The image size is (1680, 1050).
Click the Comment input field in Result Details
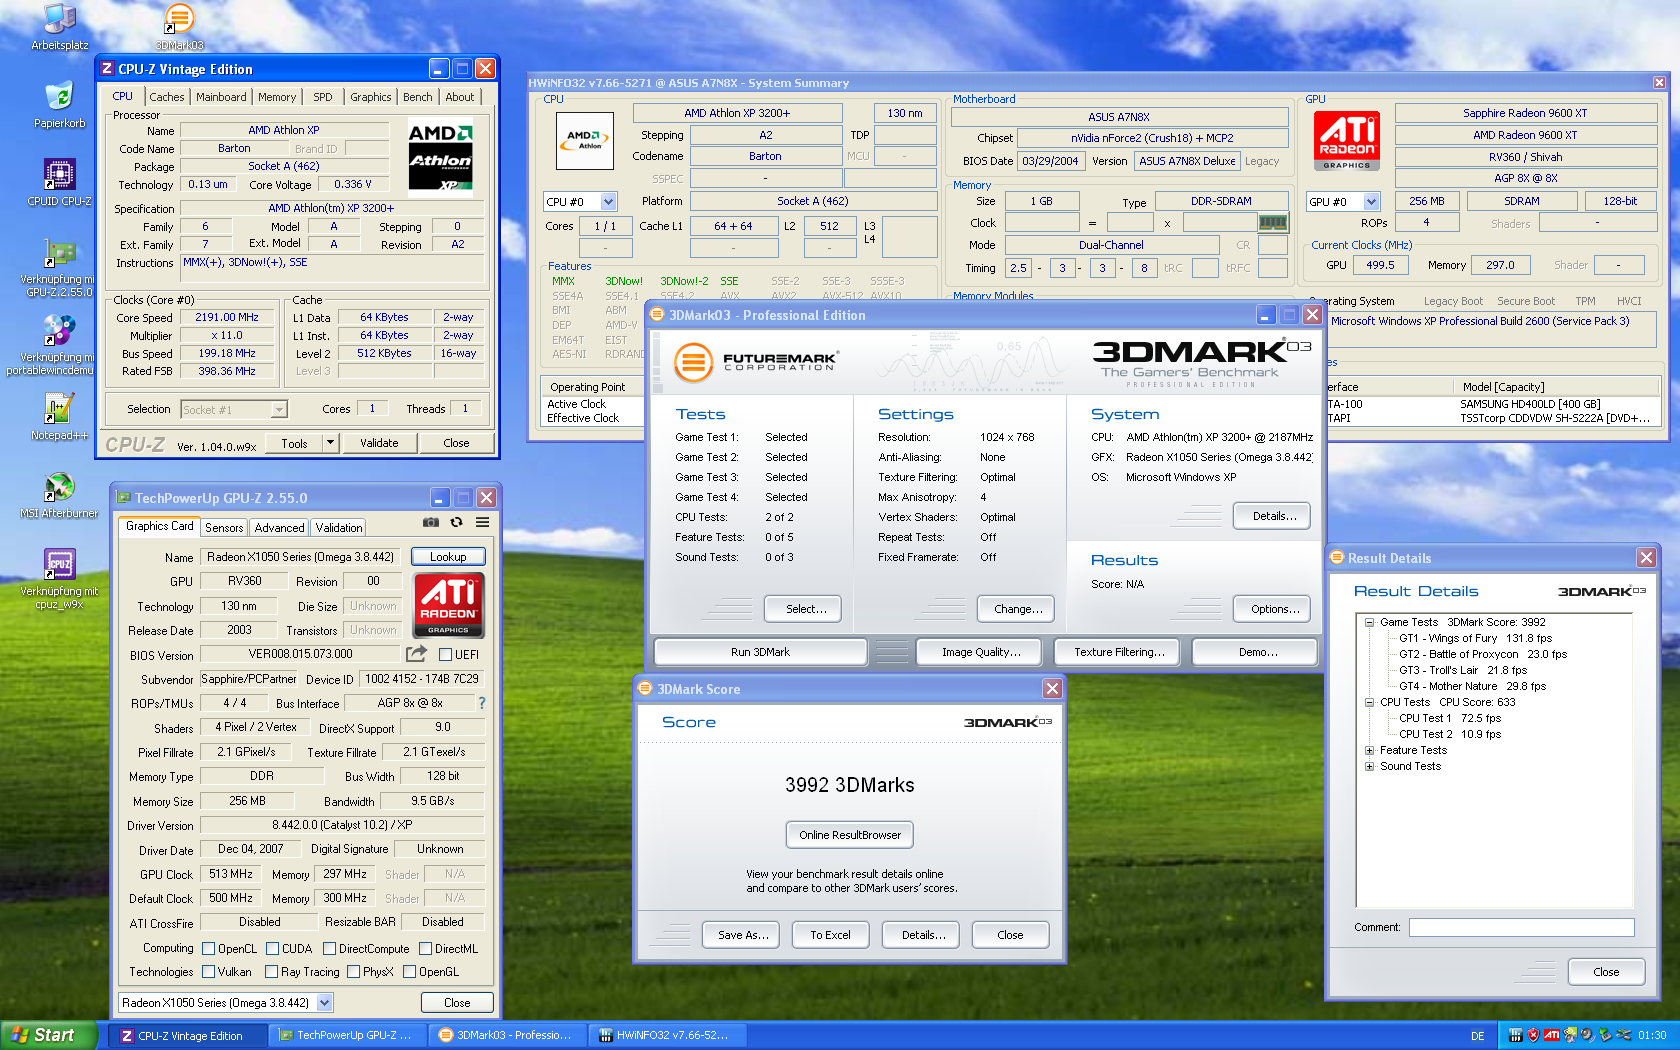tap(1521, 927)
